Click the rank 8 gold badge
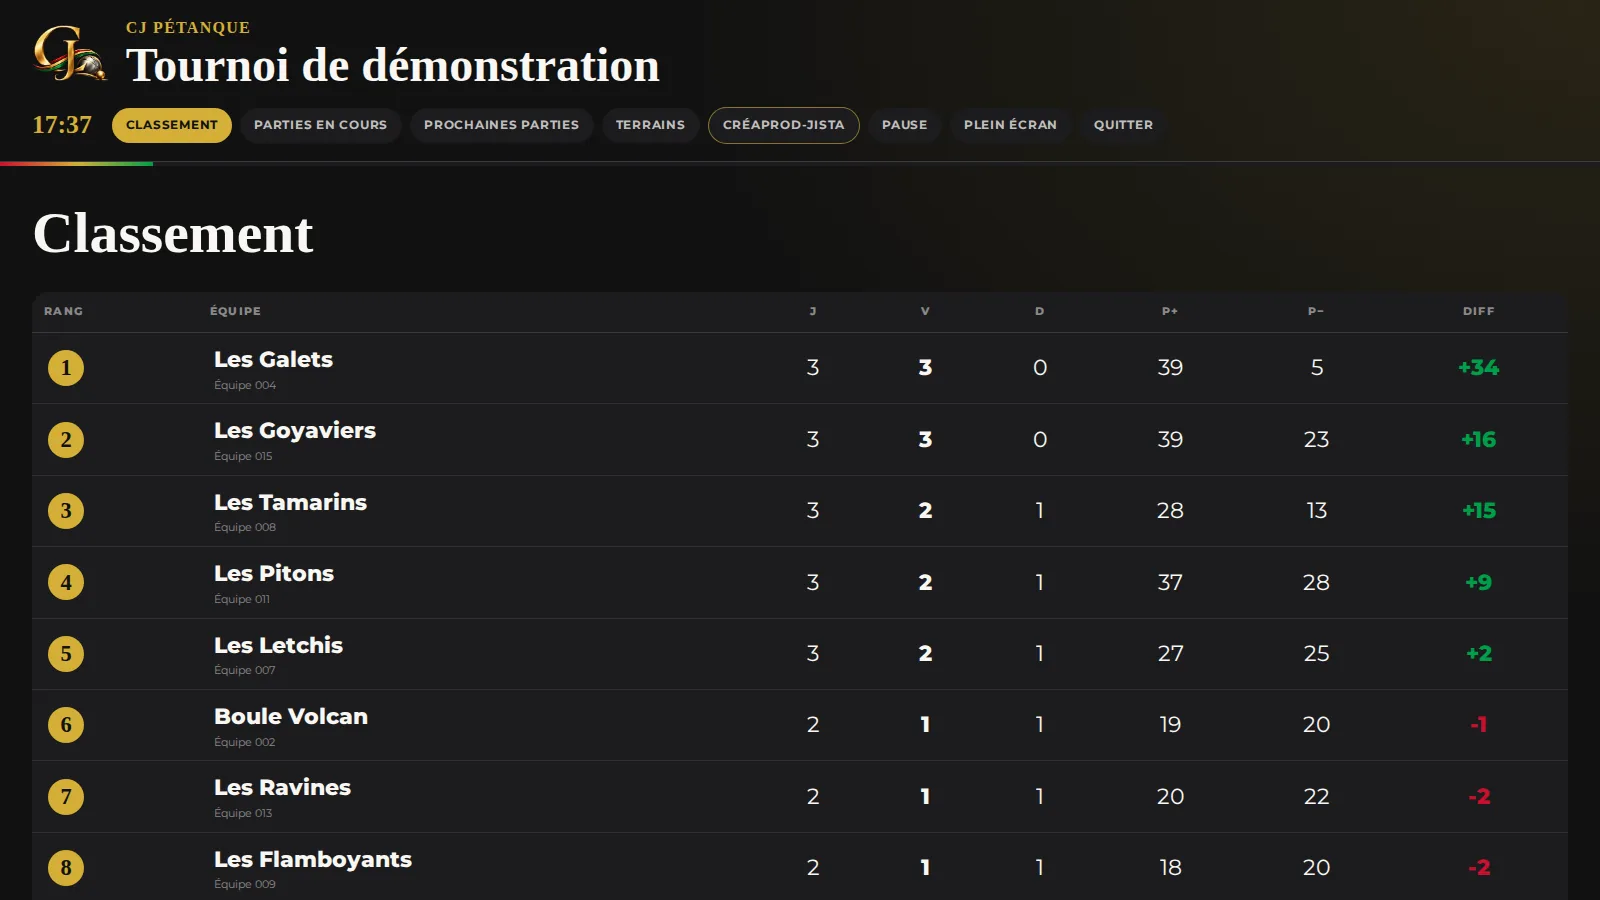This screenshot has height=900, width=1600. tap(66, 868)
